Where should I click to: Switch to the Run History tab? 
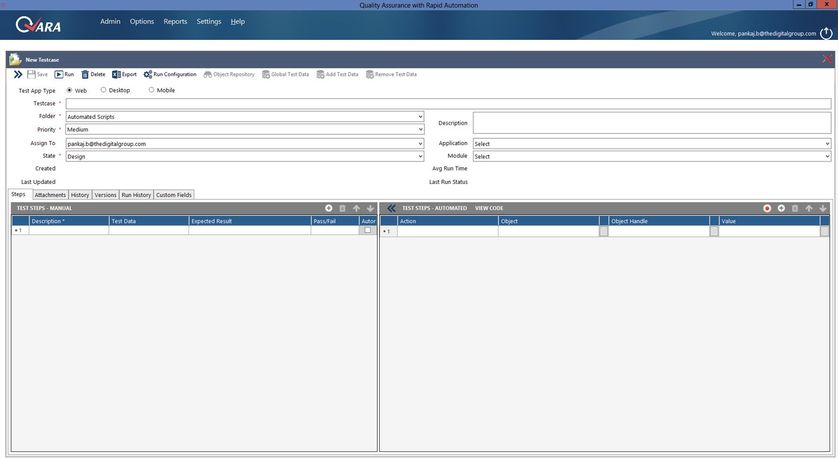click(x=136, y=195)
